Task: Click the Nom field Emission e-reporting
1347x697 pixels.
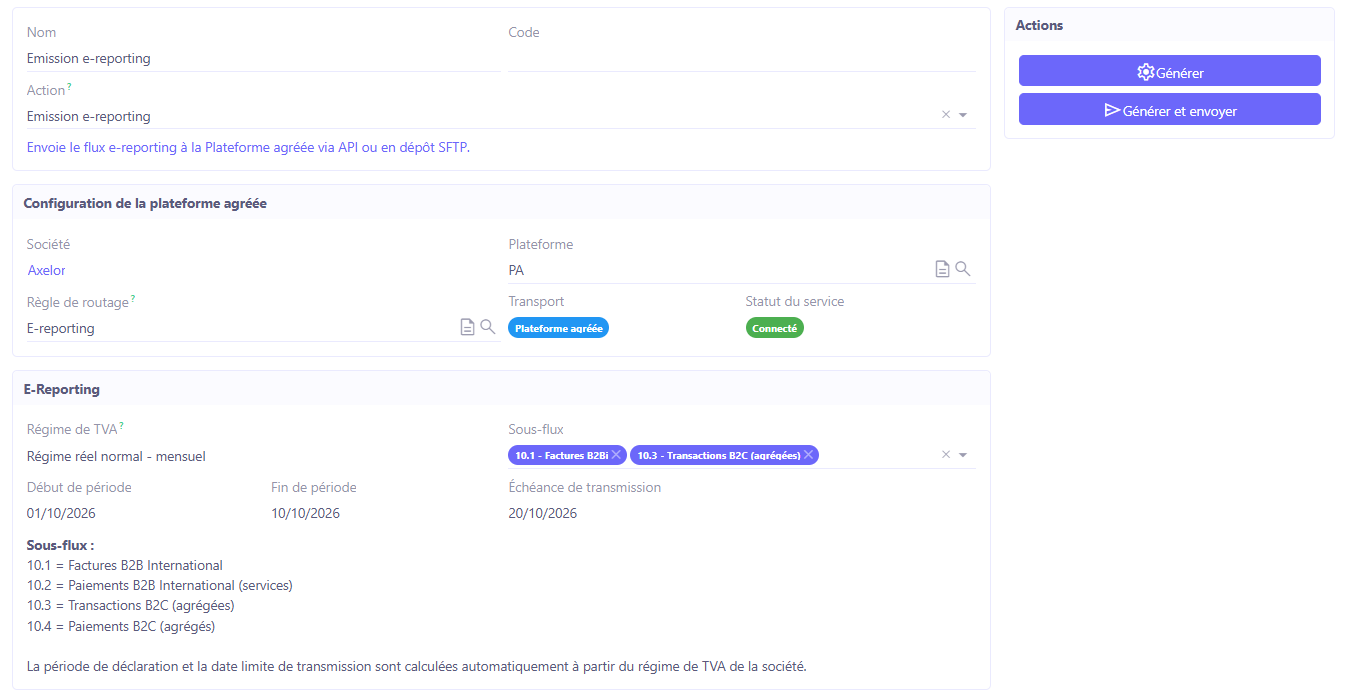Action: [264, 58]
